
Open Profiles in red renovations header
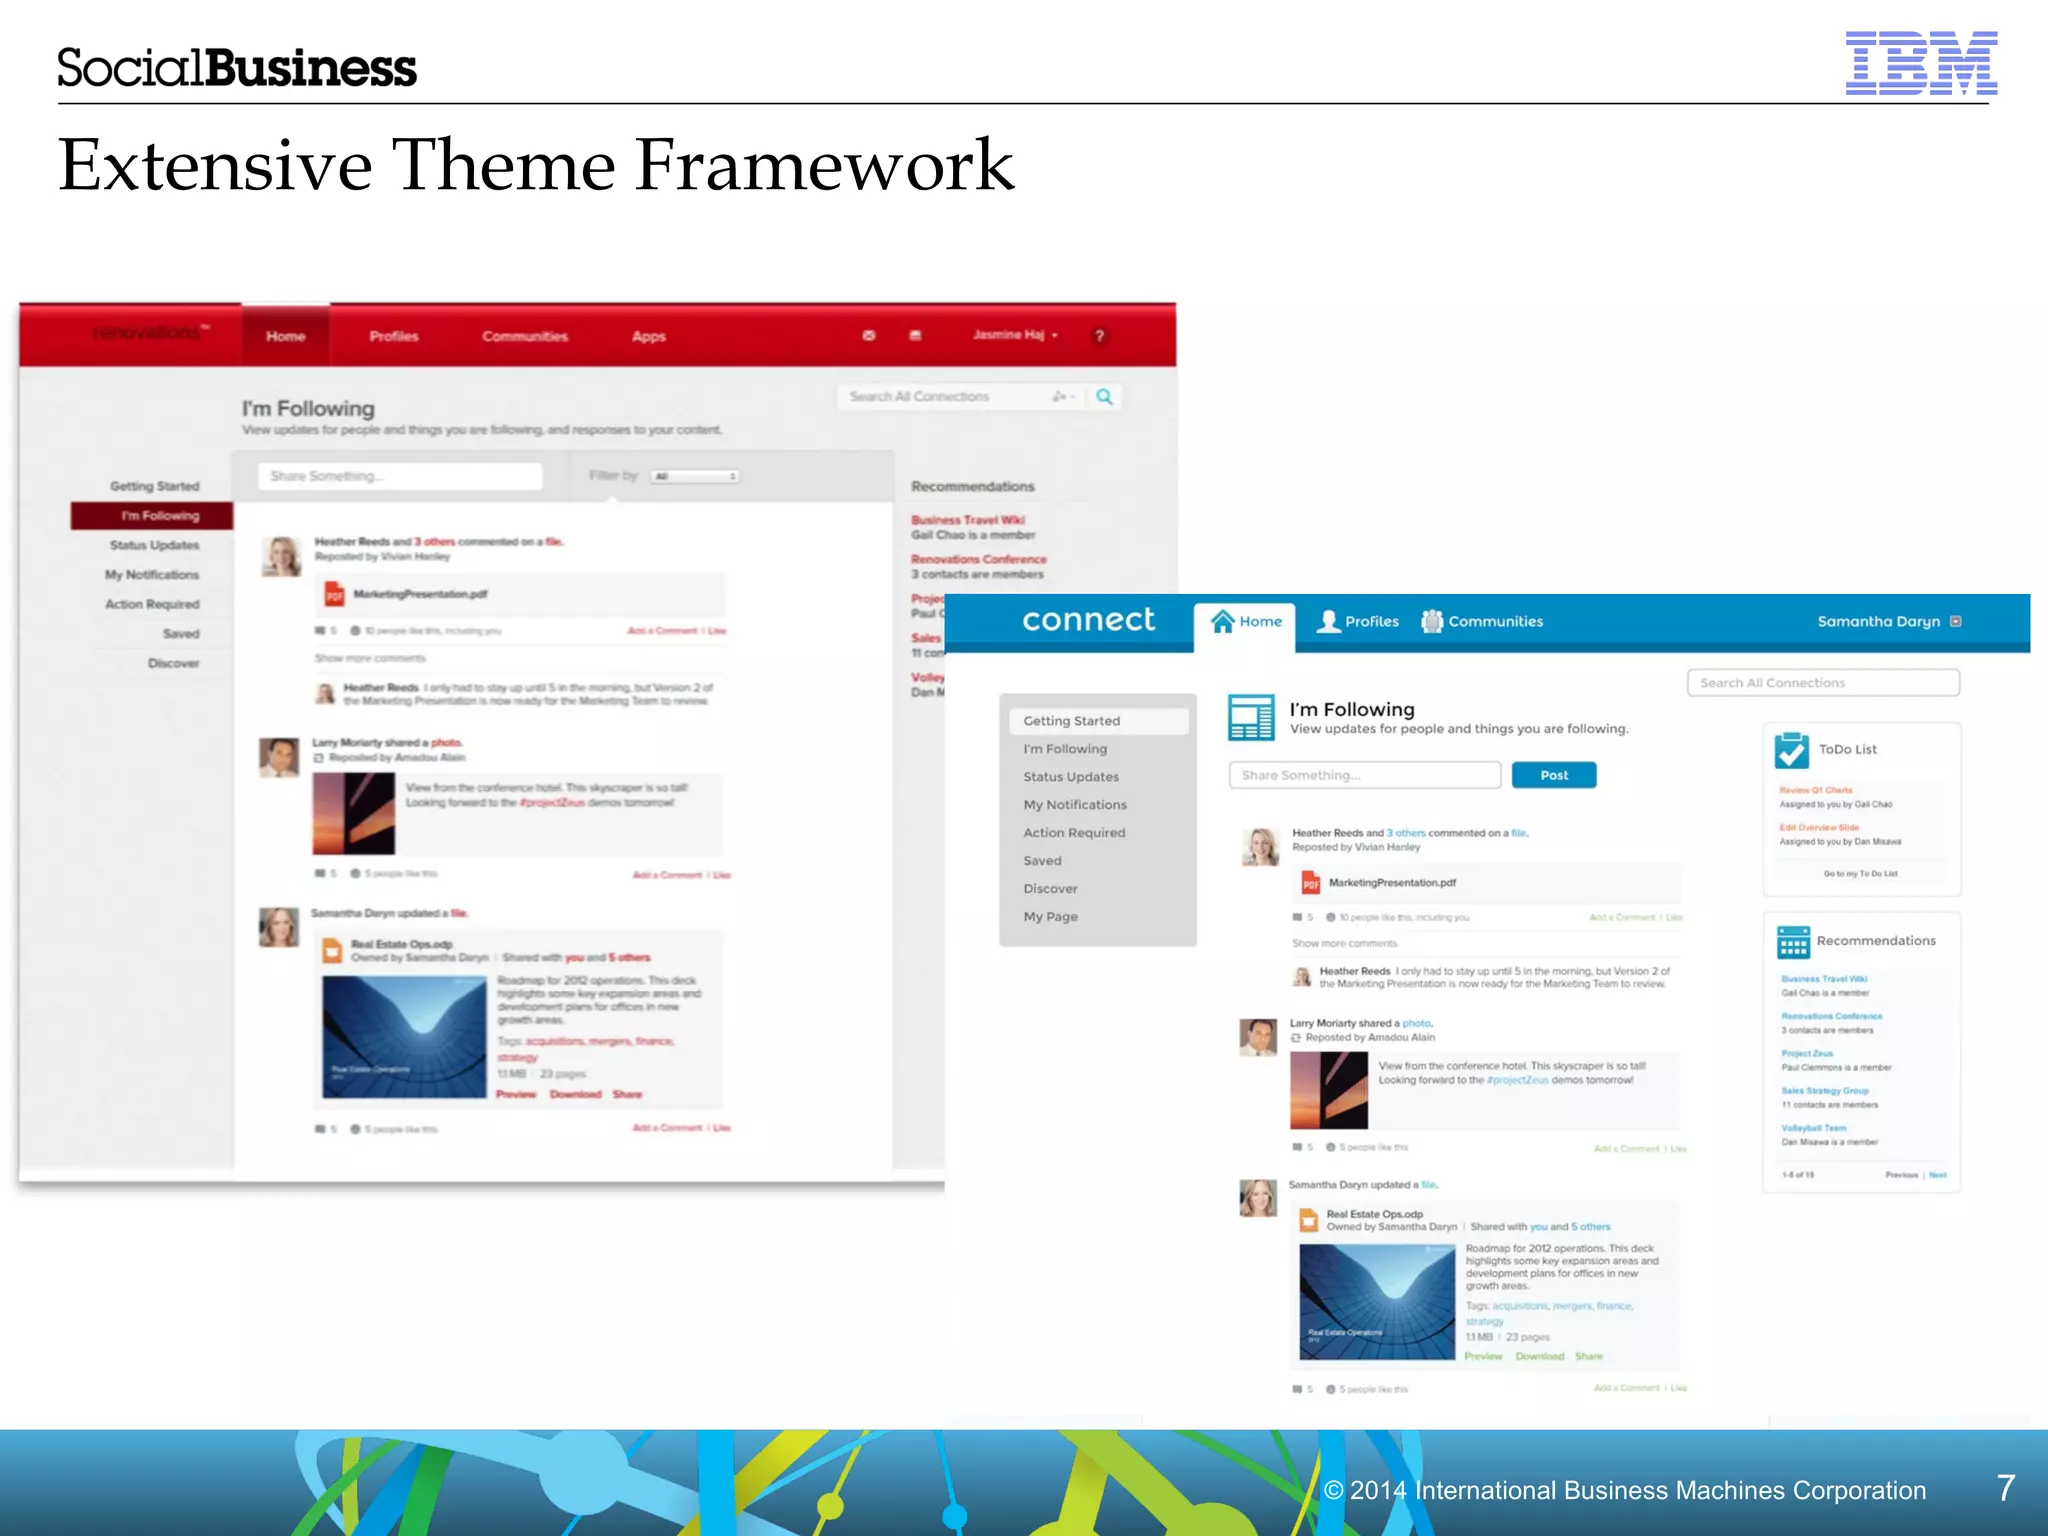[x=394, y=336]
